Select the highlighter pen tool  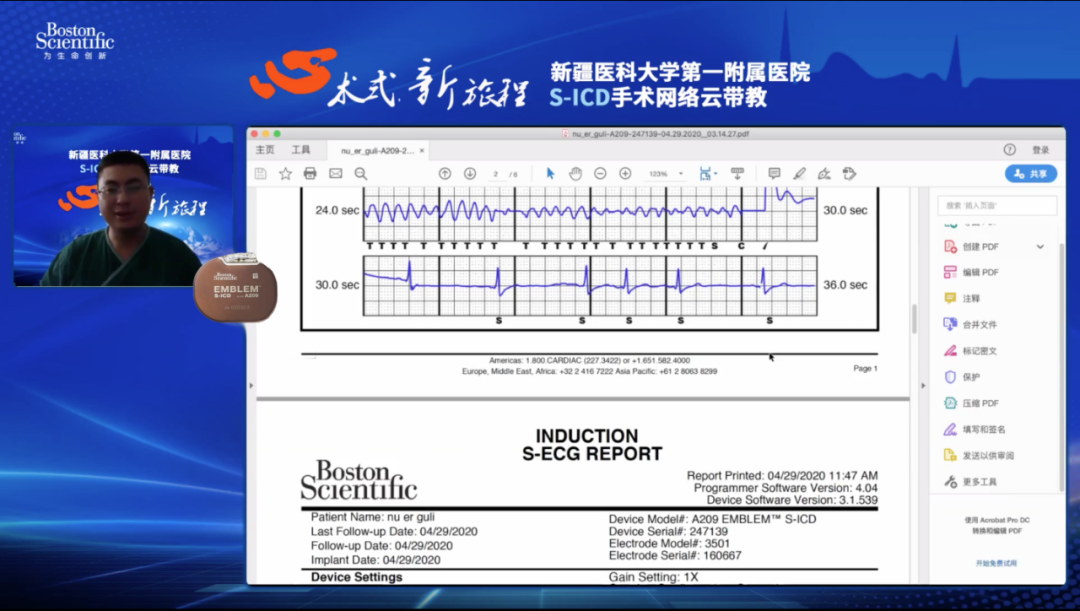pyautogui.click(x=799, y=174)
